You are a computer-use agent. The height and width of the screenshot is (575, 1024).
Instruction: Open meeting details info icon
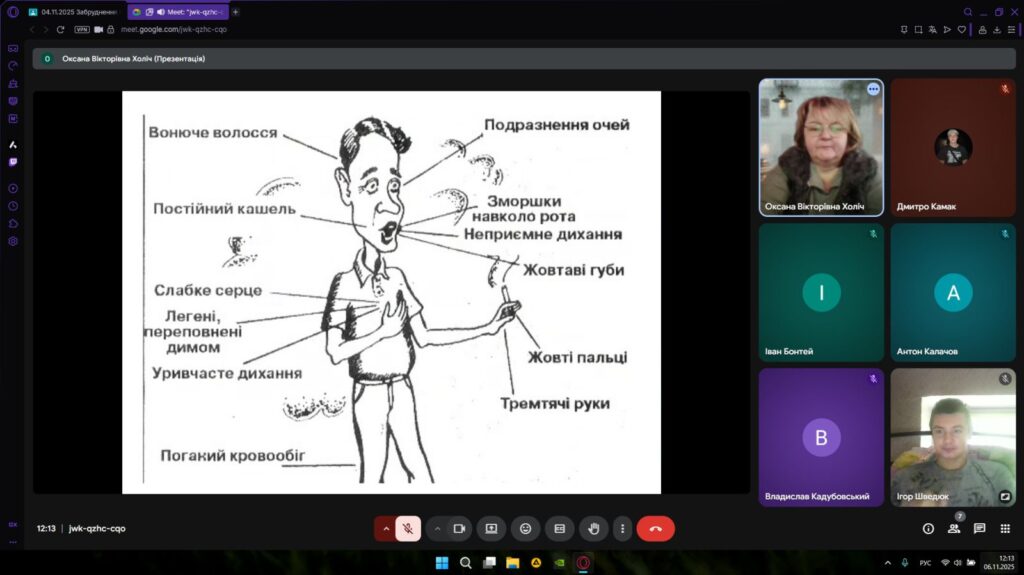tap(928, 528)
